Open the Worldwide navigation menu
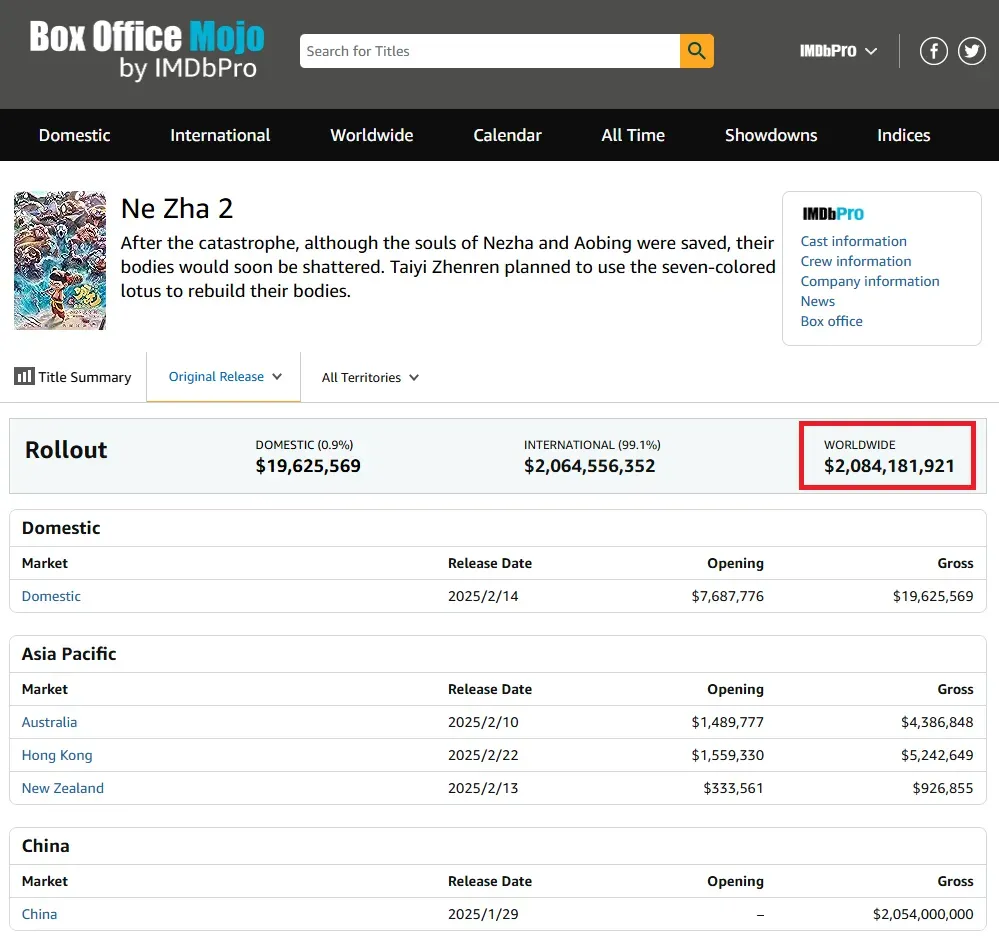 (x=372, y=135)
